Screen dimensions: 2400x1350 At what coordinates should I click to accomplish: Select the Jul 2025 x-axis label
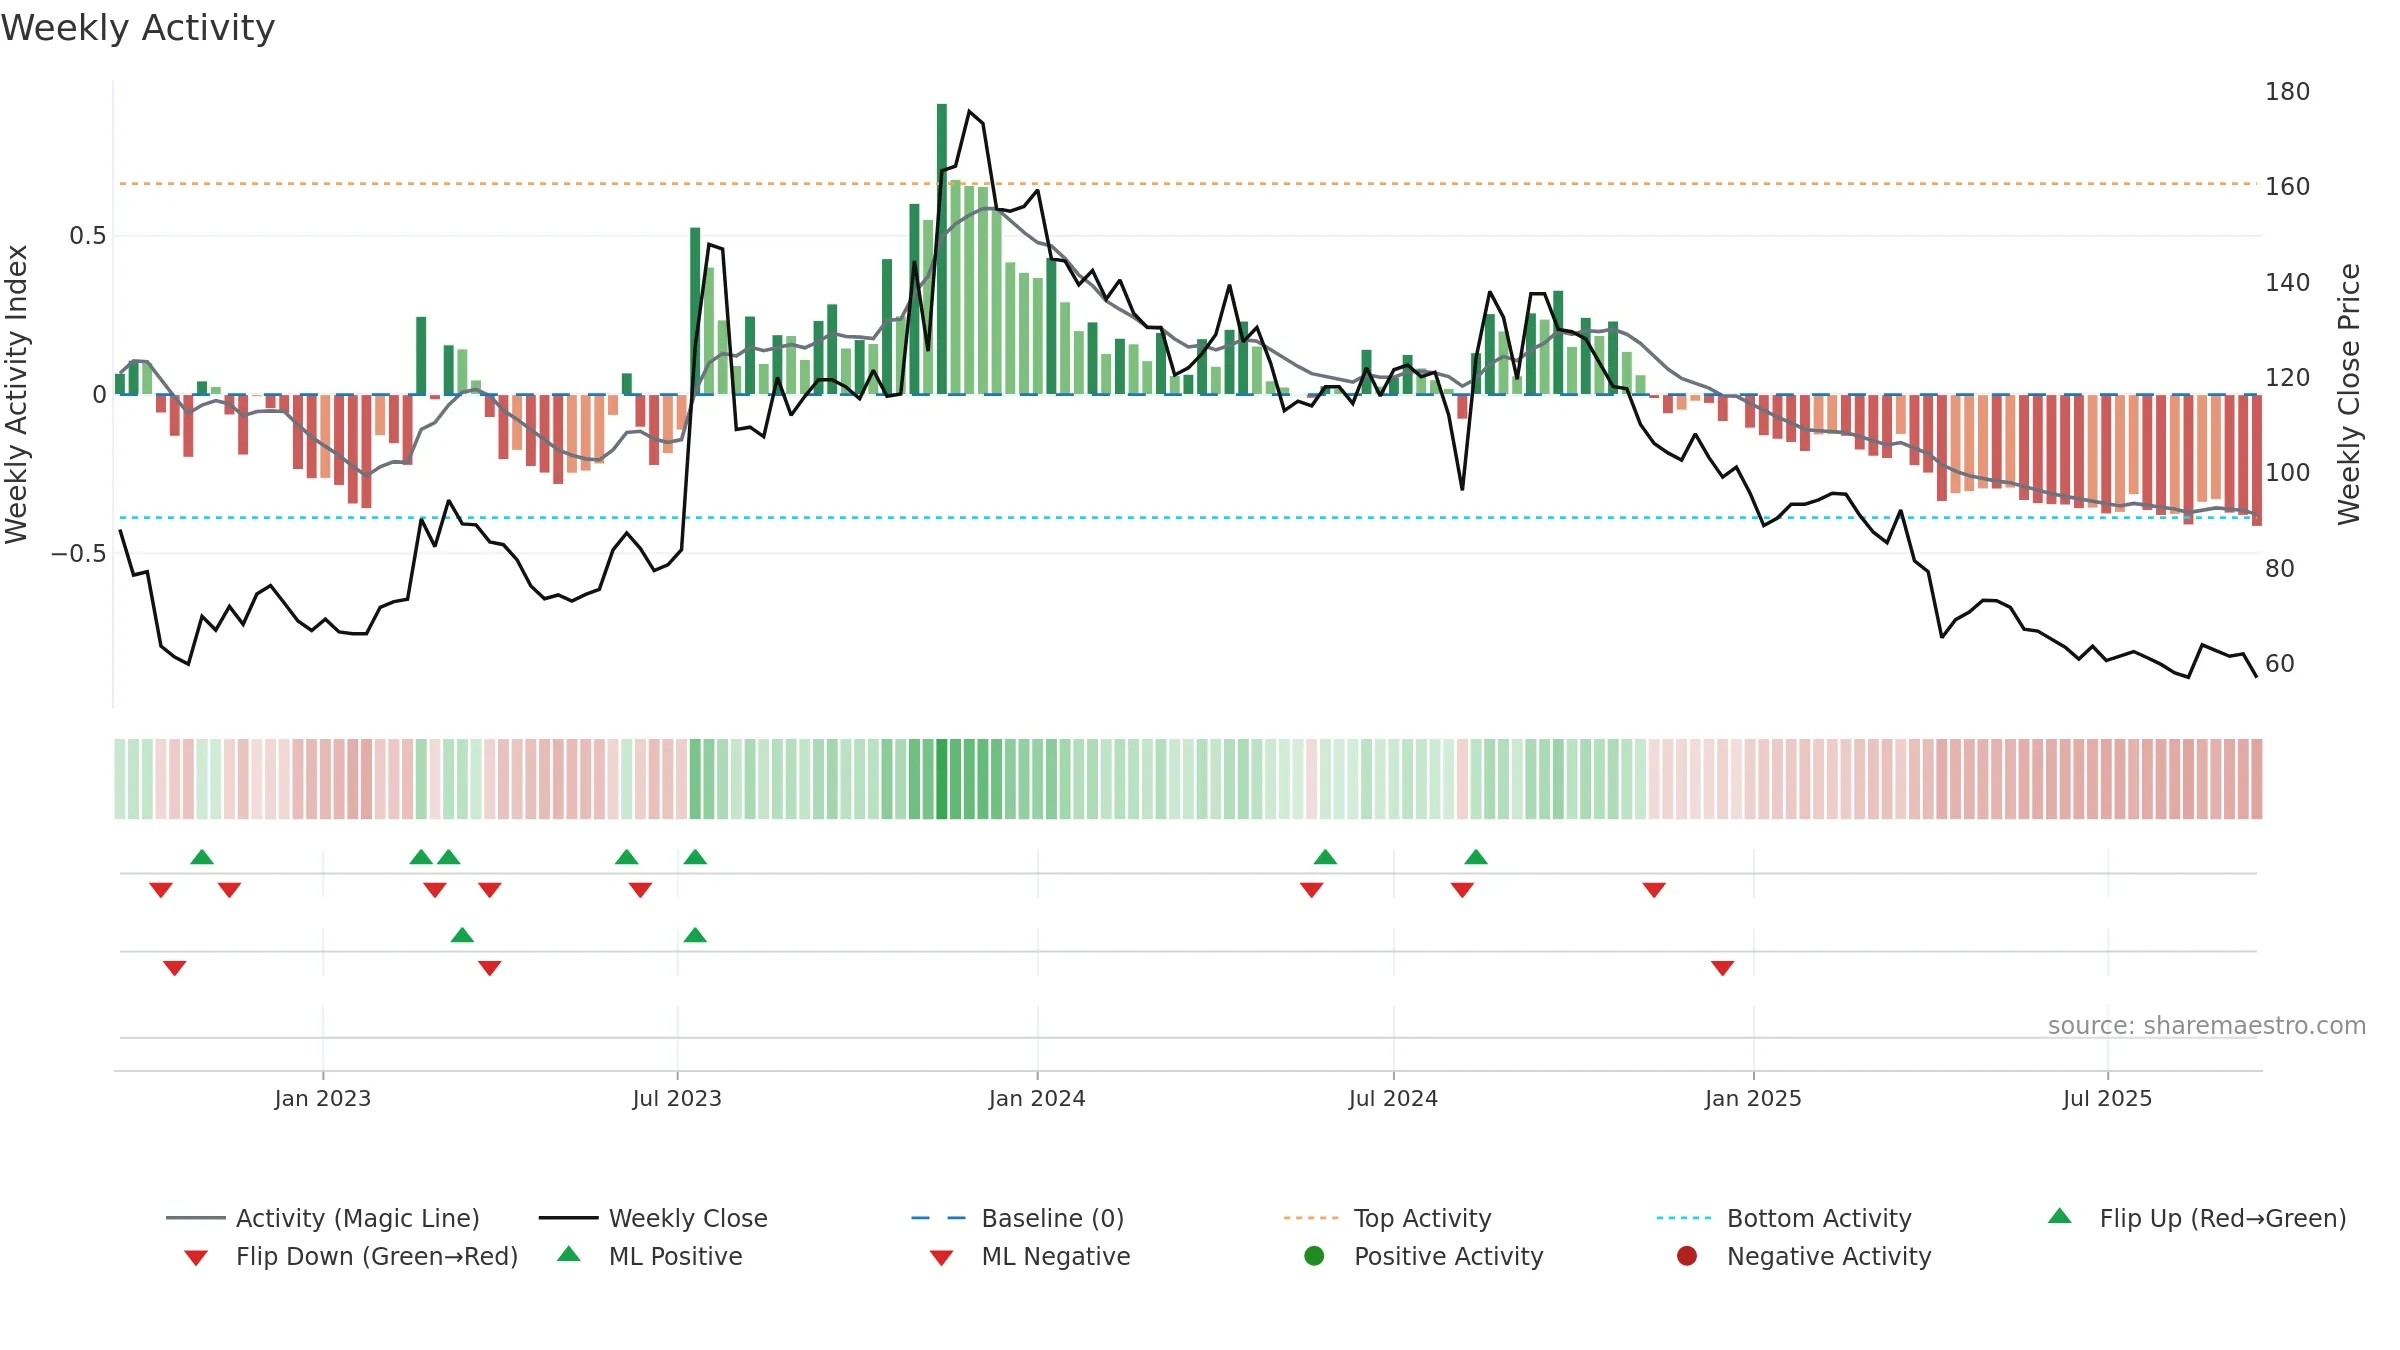point(2107,1099)
